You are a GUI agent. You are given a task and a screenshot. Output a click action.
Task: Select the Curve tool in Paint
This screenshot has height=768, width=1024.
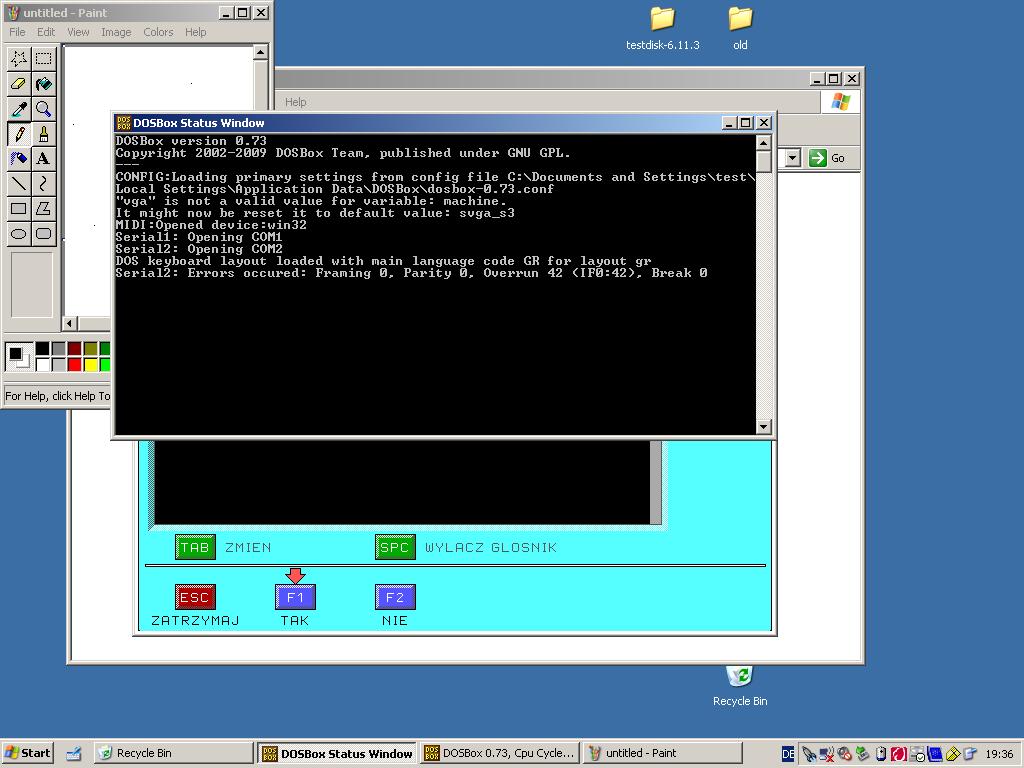click(x=44, y=184)
